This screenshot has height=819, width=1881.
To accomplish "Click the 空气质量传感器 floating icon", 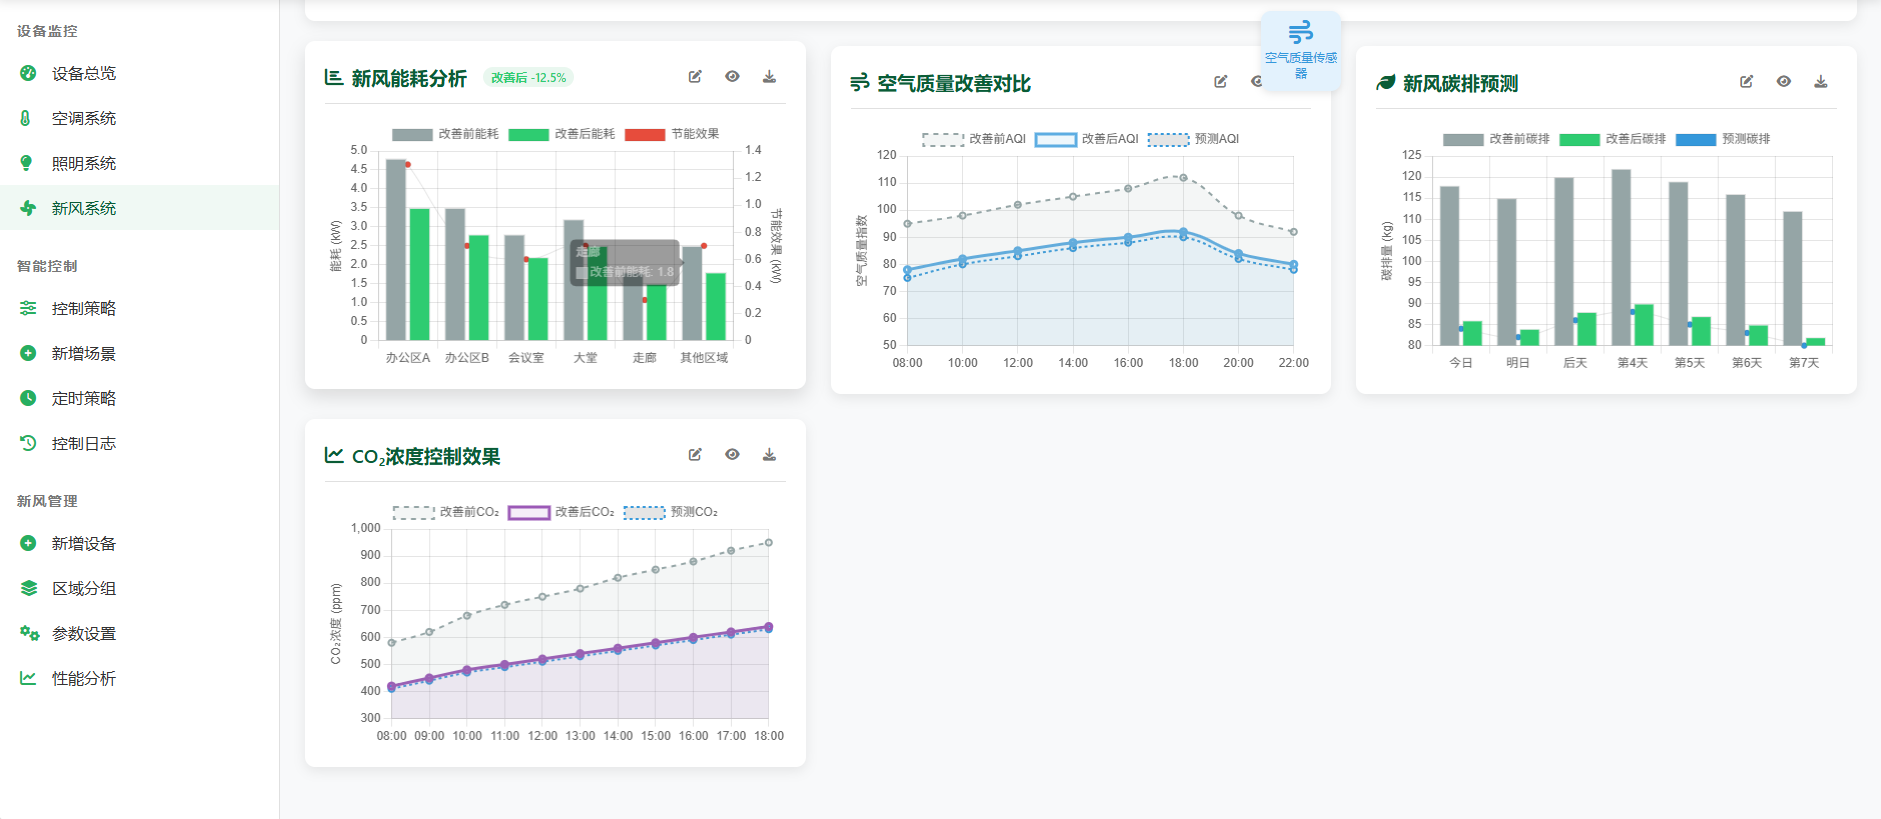I will [1300, 50].
